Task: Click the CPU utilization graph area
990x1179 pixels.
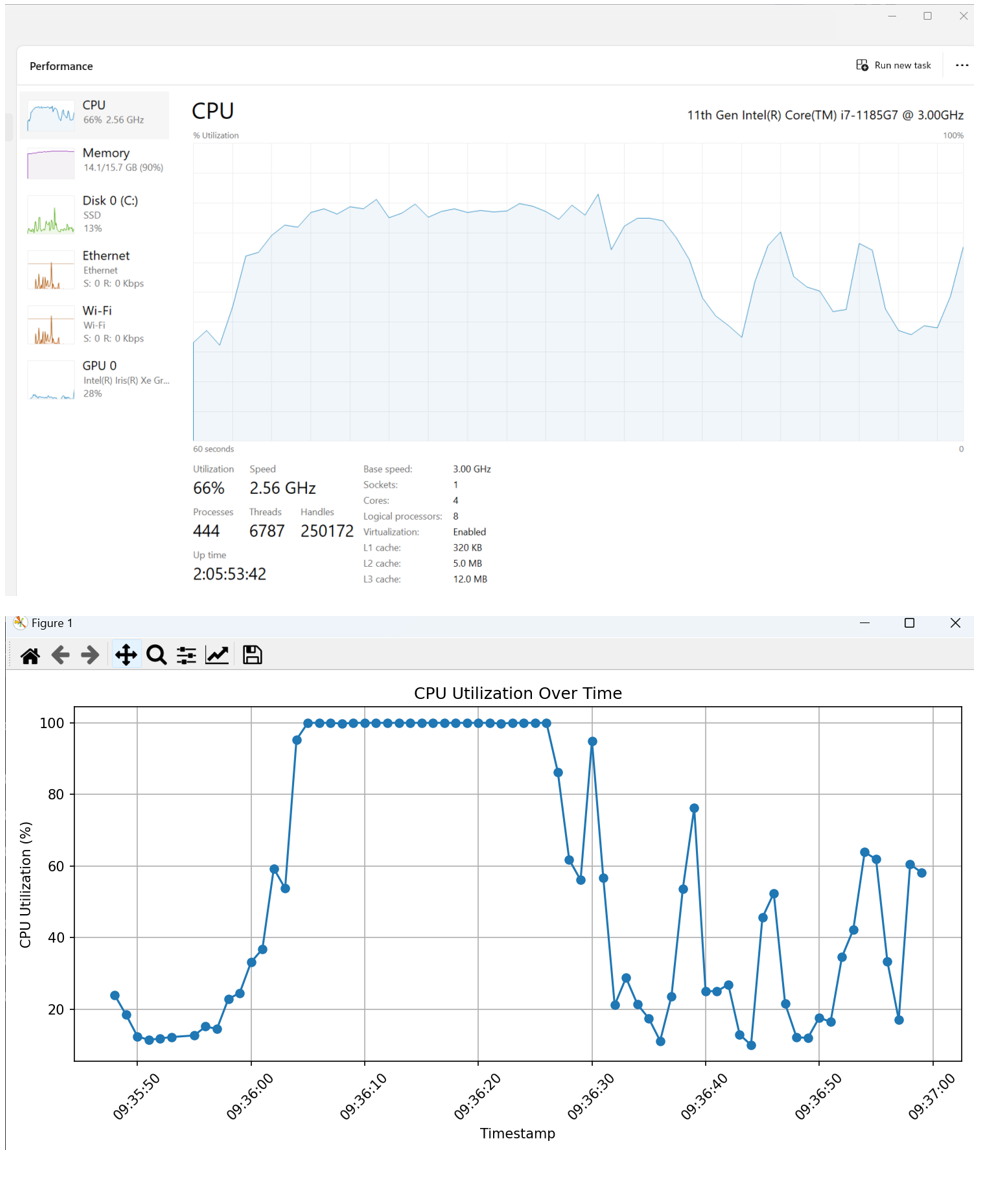Action: click(578, 292)
